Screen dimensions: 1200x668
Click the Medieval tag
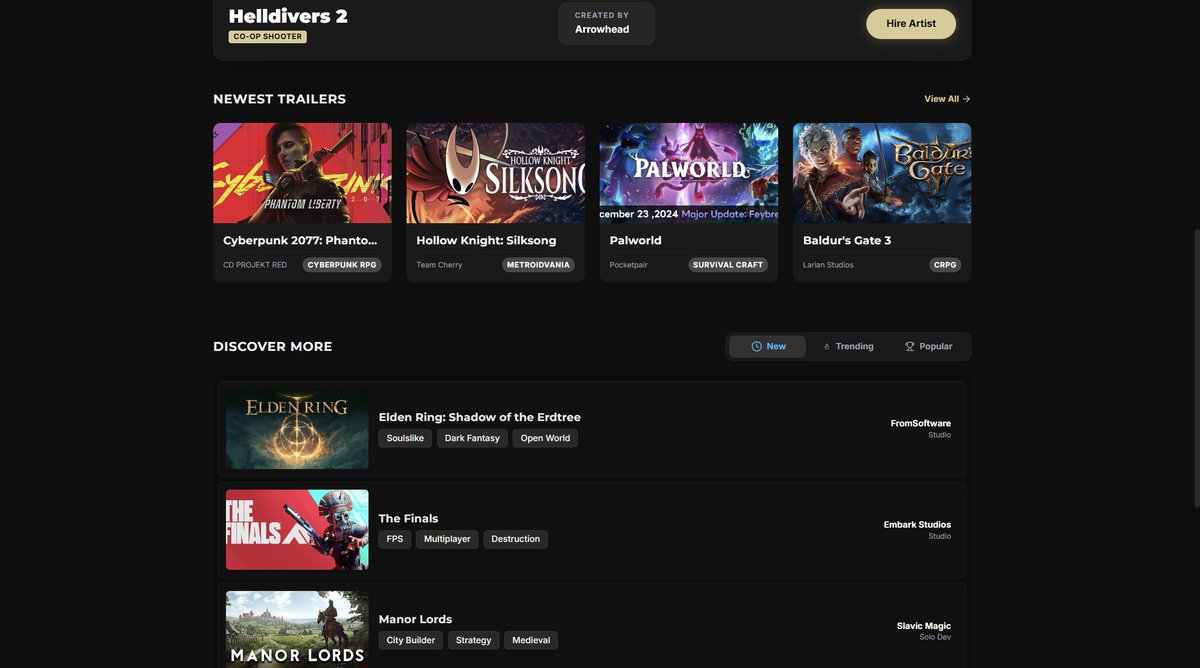[531, 640]
